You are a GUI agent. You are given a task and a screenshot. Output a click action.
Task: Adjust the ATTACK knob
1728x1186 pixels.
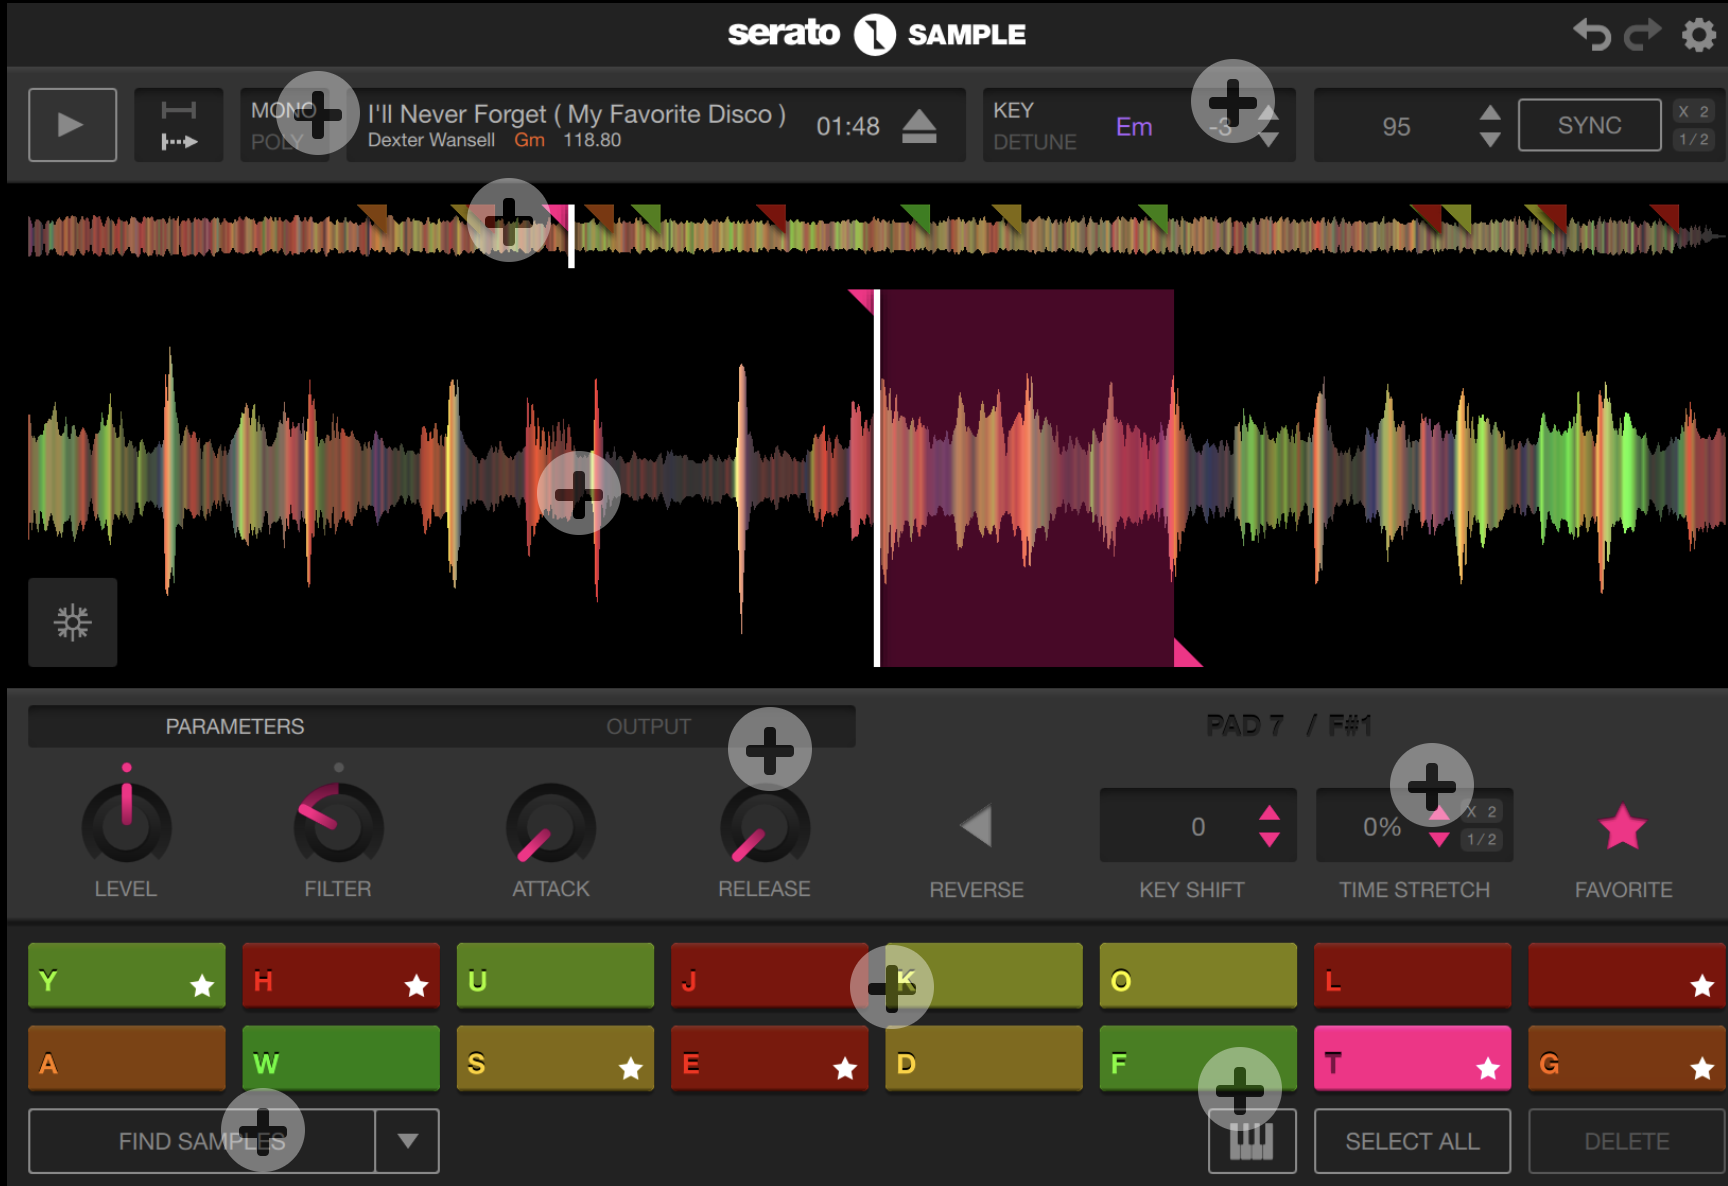pyautogui.click(x=551, y=826)
